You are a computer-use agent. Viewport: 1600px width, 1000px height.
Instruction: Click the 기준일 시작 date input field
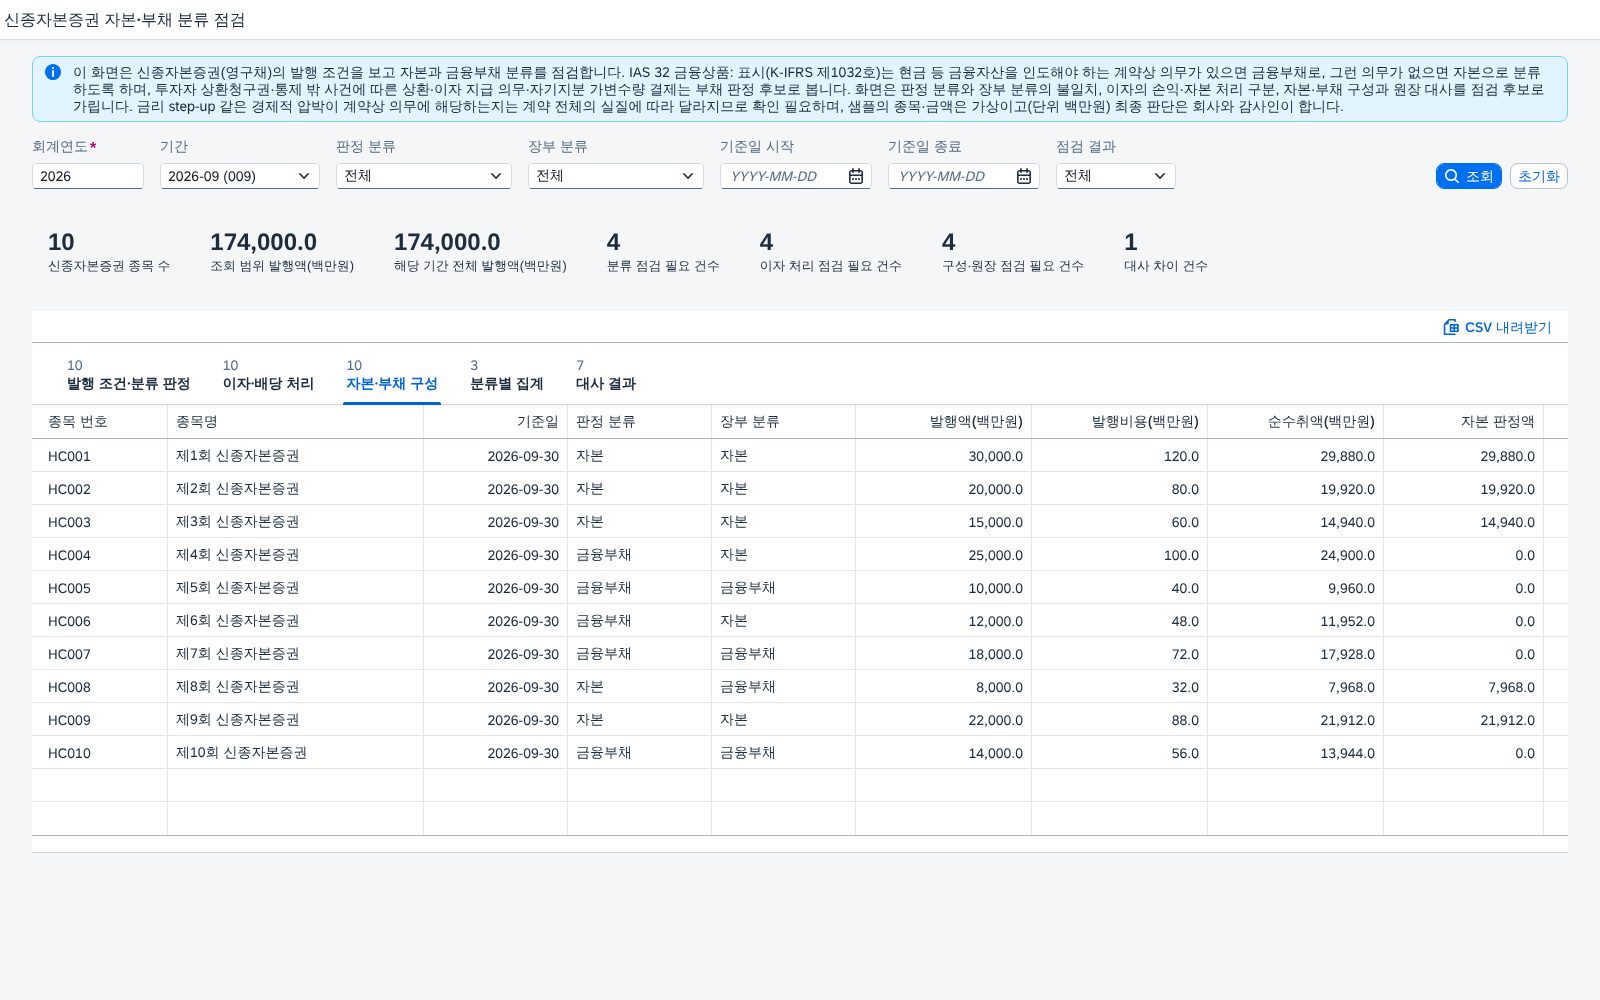click(x=782, y=176)
